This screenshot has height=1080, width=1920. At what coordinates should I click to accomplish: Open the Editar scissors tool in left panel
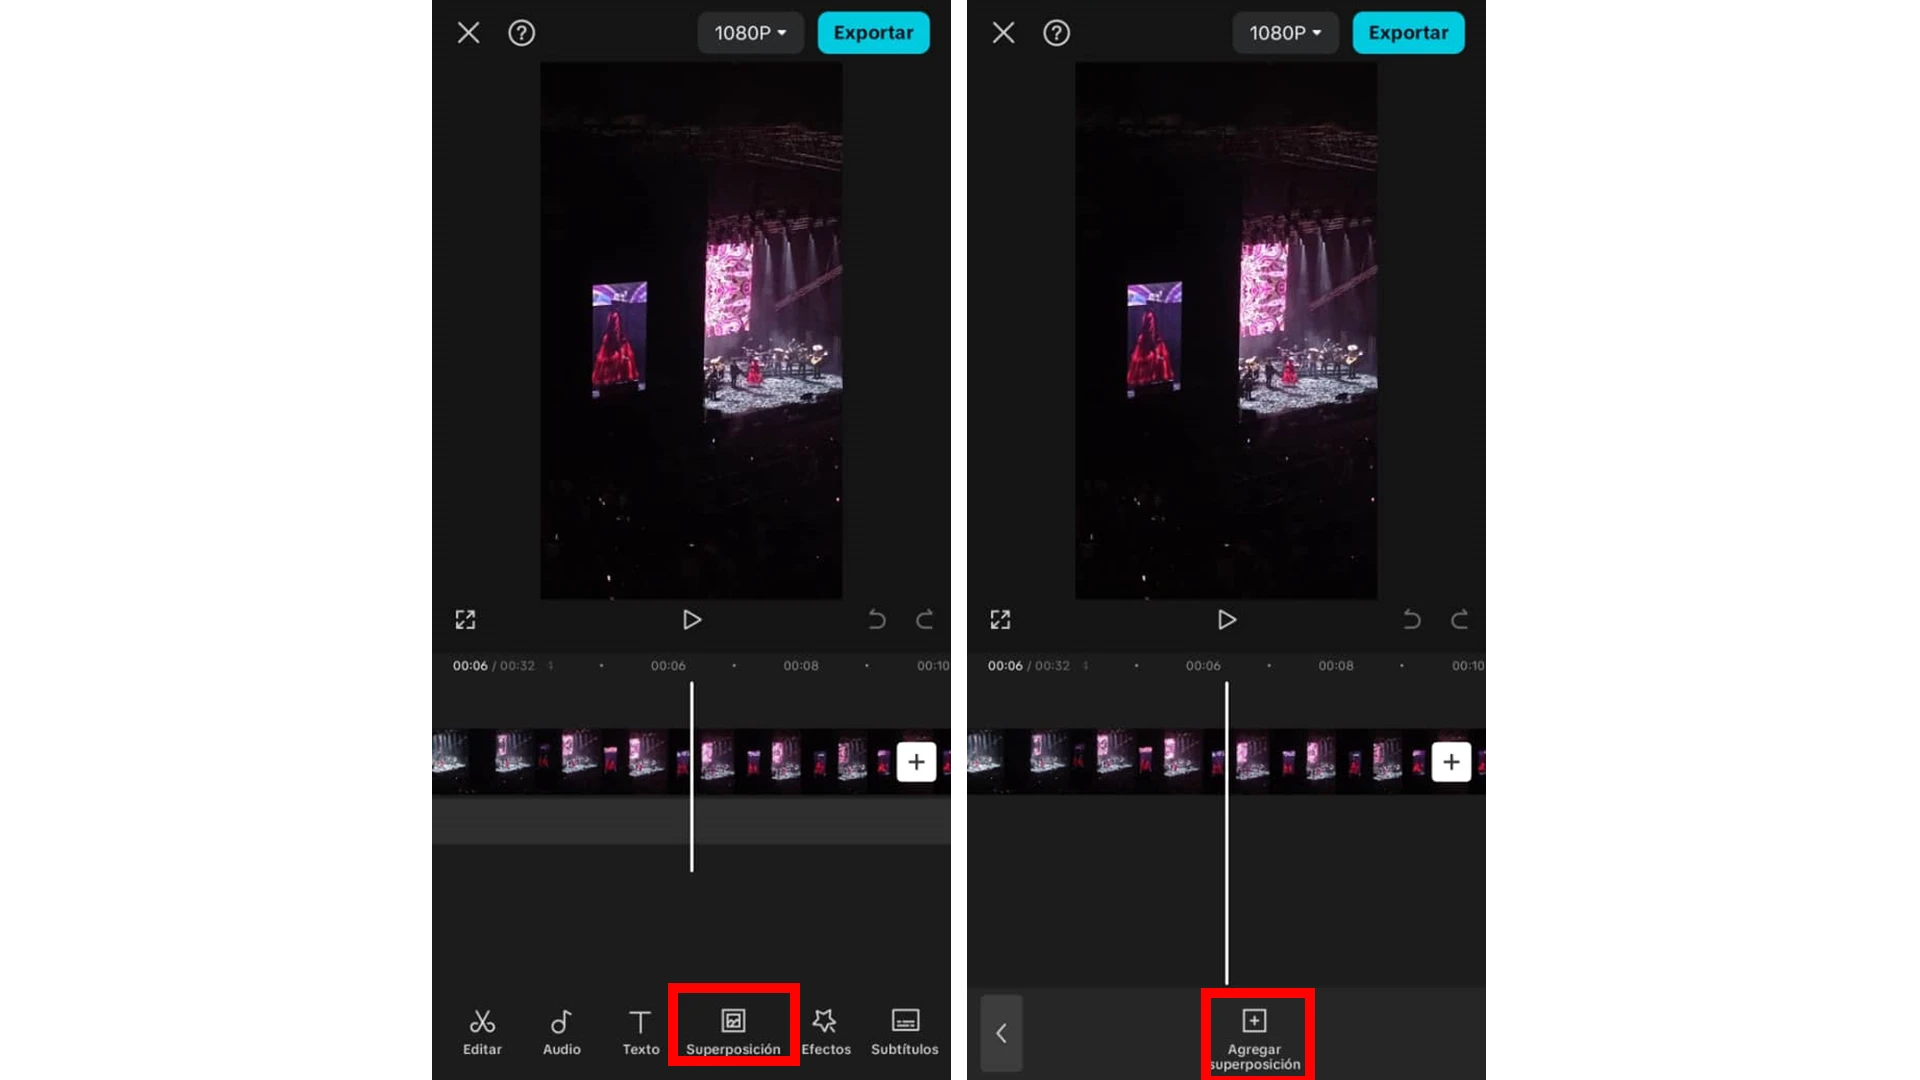point(482,1031)
